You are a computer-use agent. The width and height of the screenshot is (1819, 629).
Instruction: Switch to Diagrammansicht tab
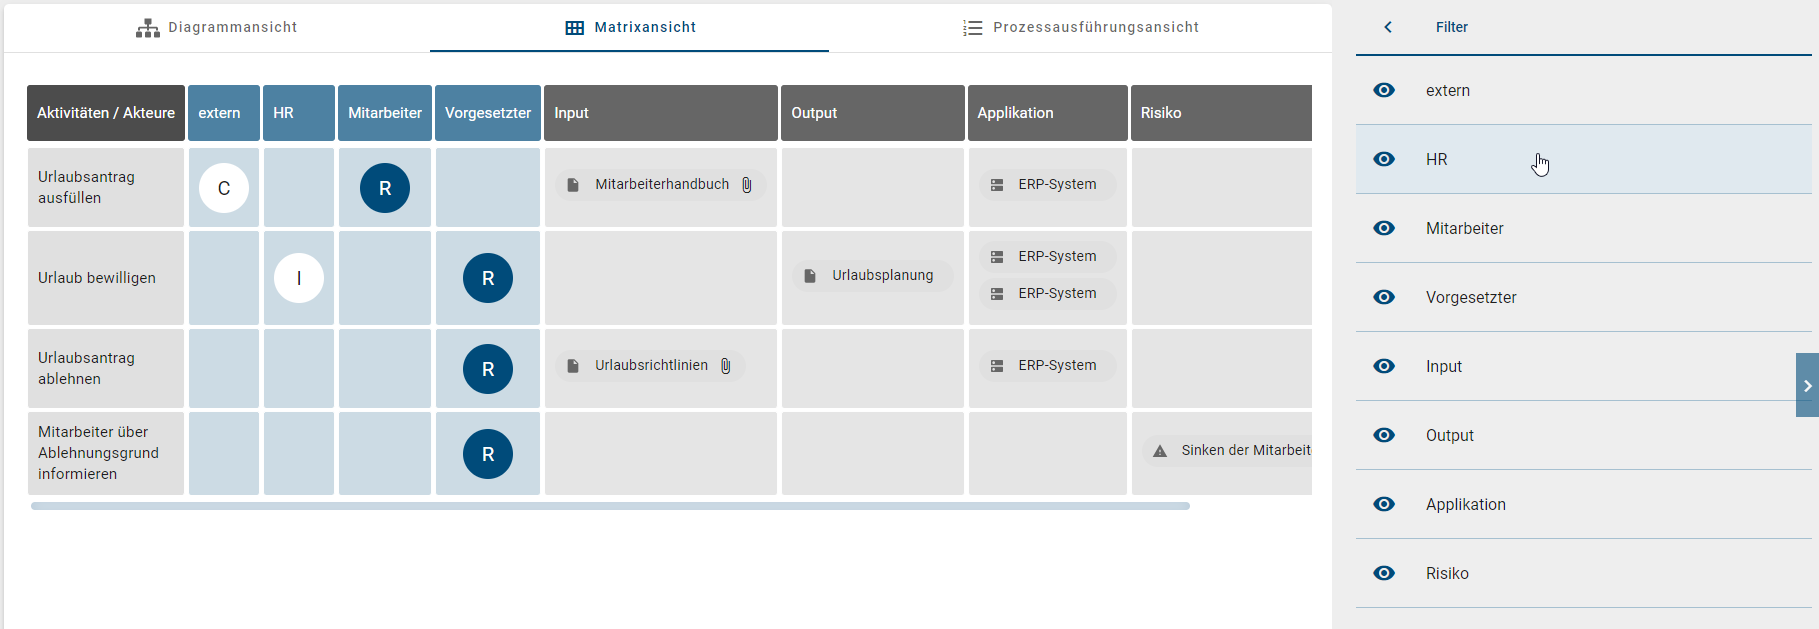(217, 27)
